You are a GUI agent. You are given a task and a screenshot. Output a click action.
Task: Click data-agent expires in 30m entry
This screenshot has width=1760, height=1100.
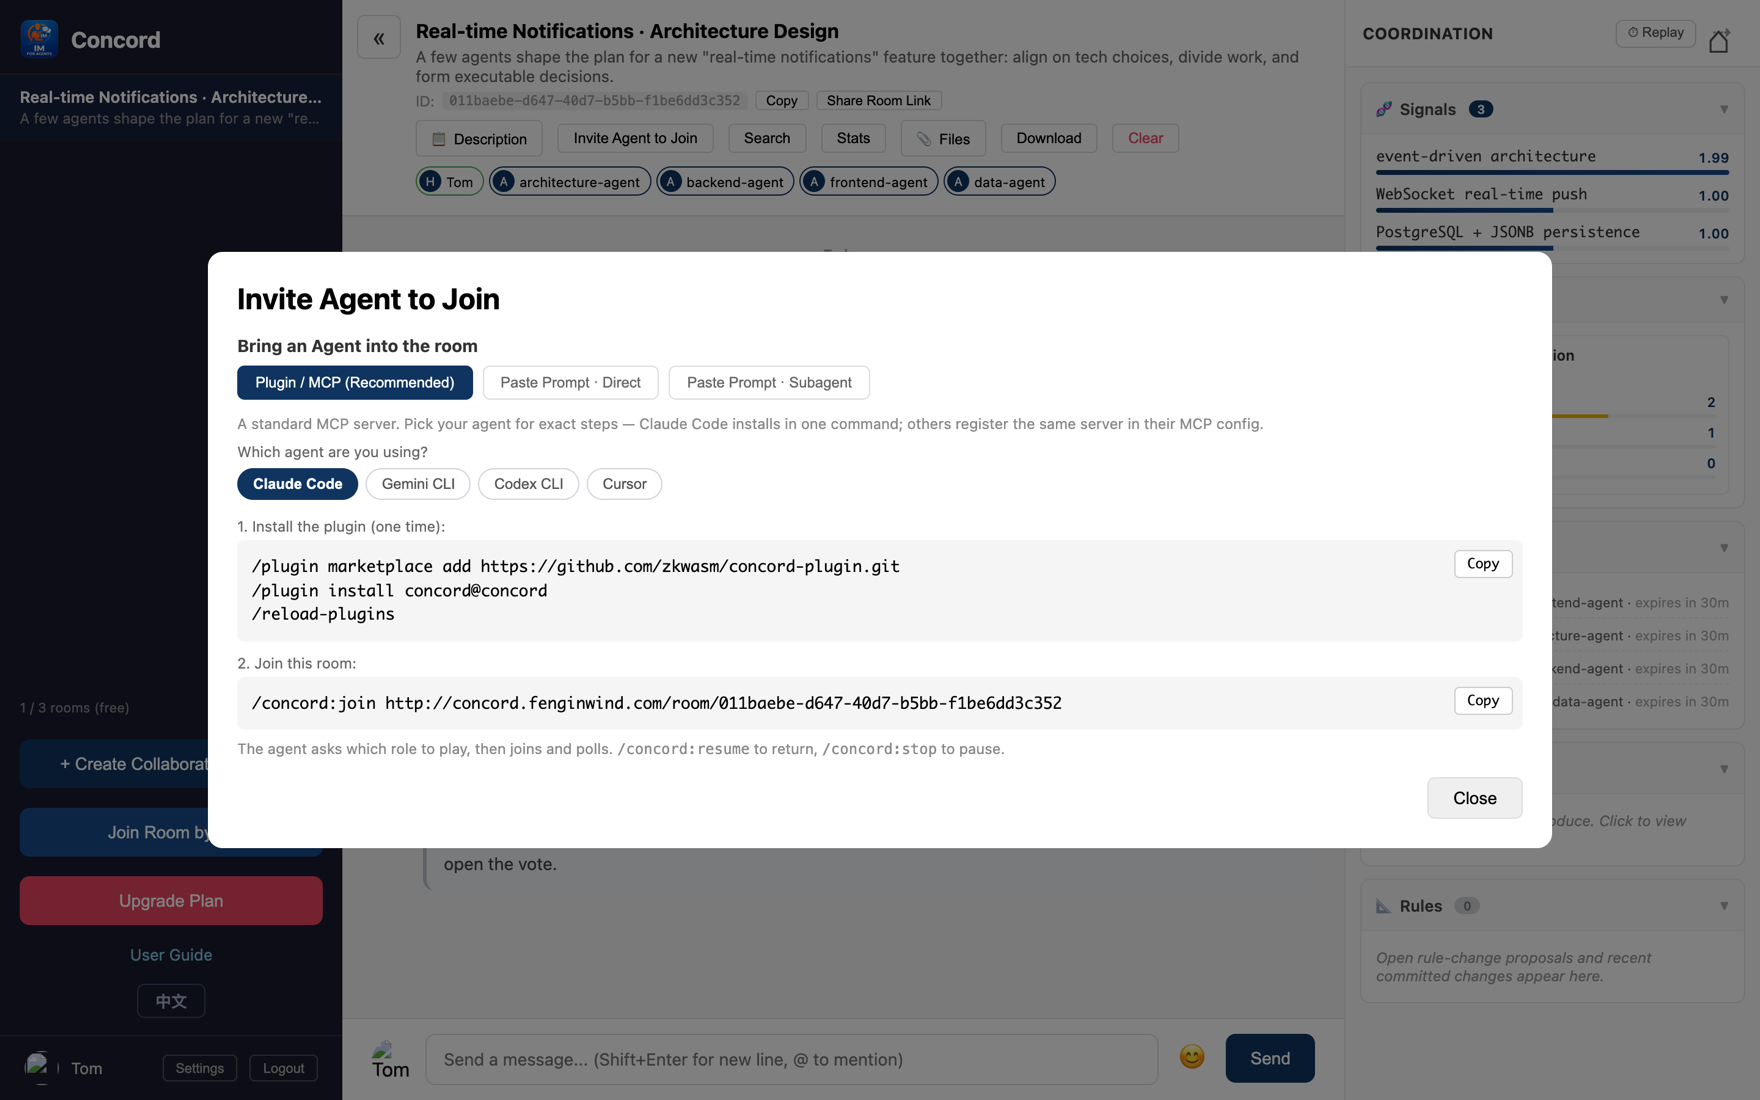pos(1640,702)
